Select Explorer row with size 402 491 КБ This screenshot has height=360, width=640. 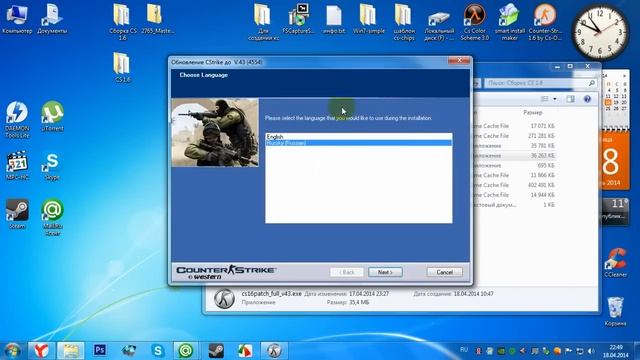coord(514,185)
